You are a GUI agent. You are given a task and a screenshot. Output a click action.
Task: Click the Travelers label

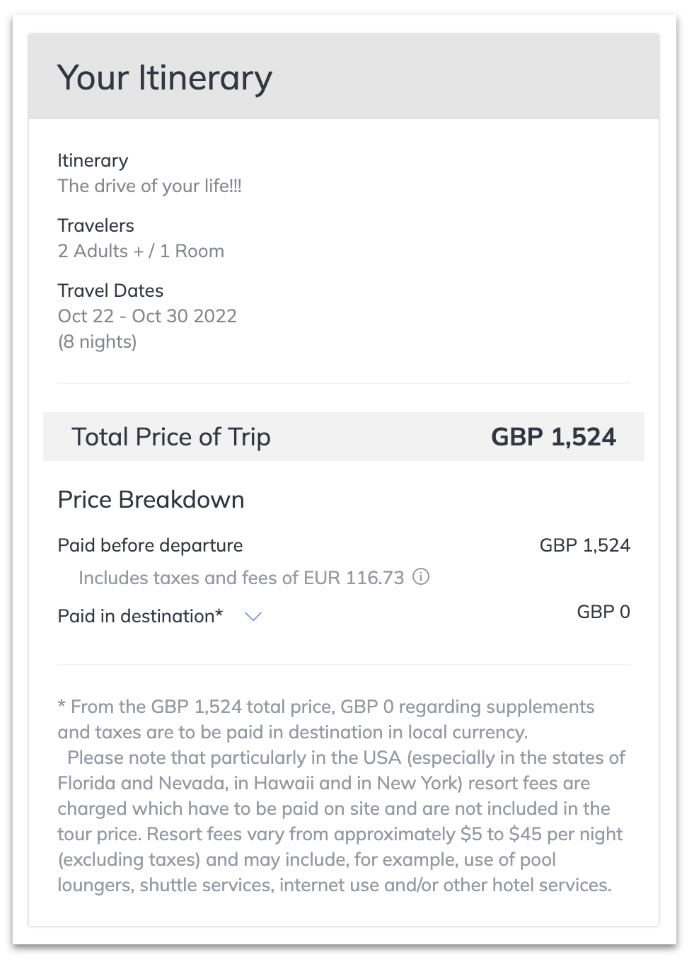96,226
